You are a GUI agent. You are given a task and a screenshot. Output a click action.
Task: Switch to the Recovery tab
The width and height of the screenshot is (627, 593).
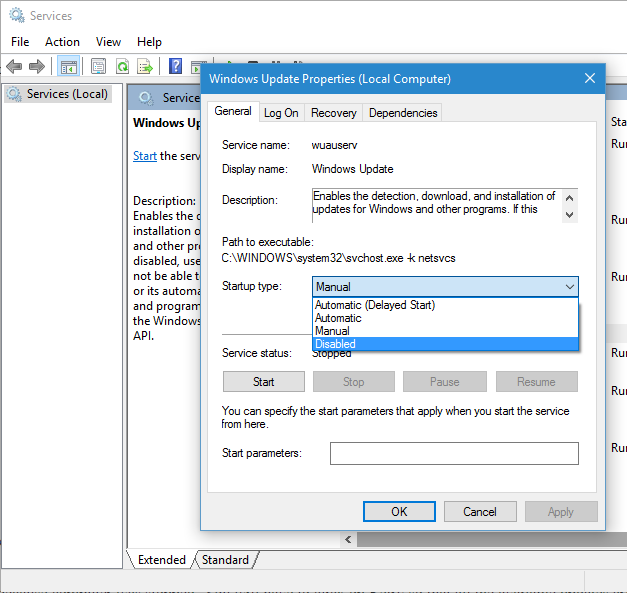point(333,113)
